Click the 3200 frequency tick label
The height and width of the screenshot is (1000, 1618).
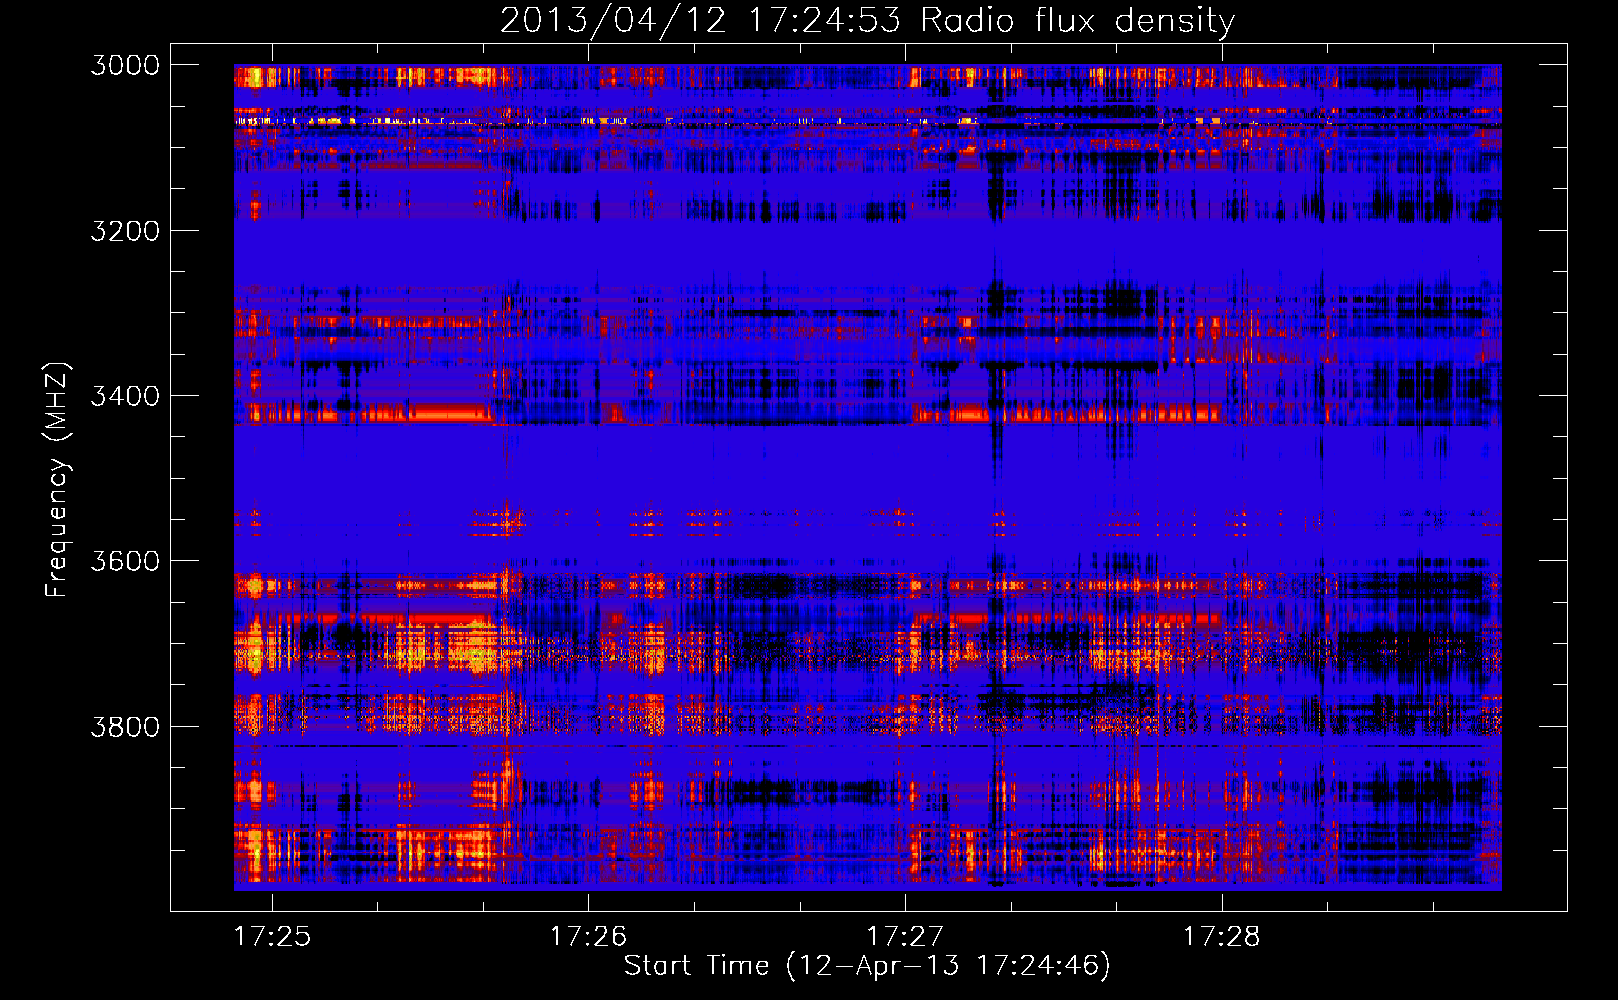coord(125,231)
